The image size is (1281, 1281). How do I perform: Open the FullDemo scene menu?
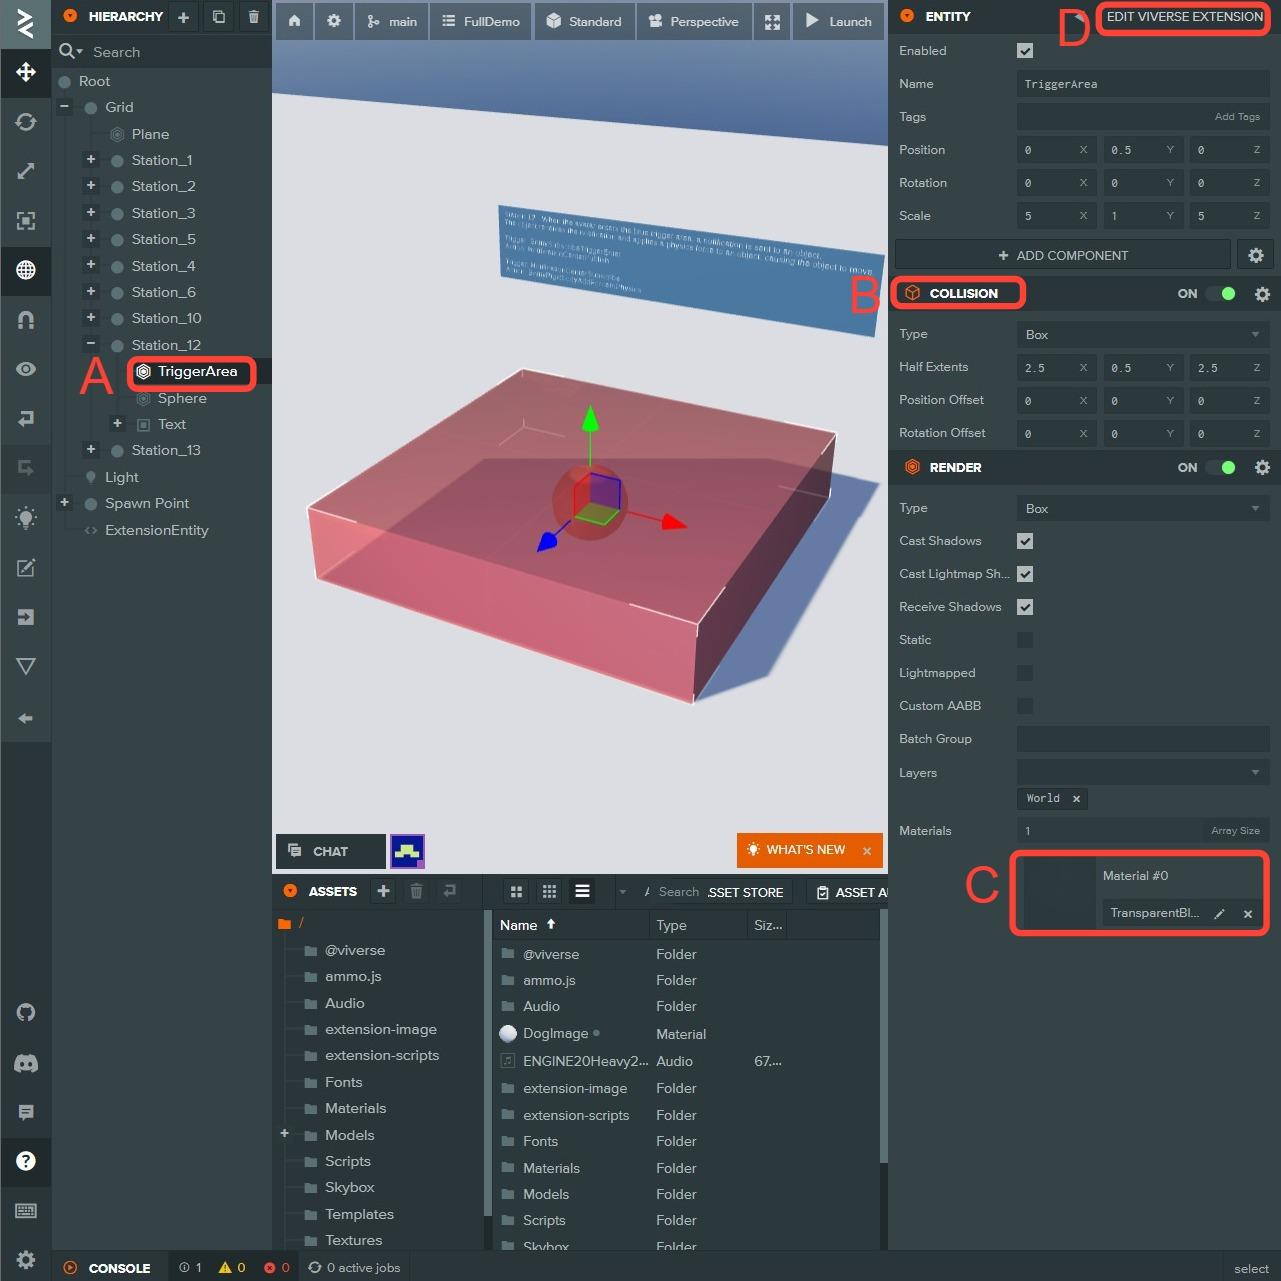481,21
